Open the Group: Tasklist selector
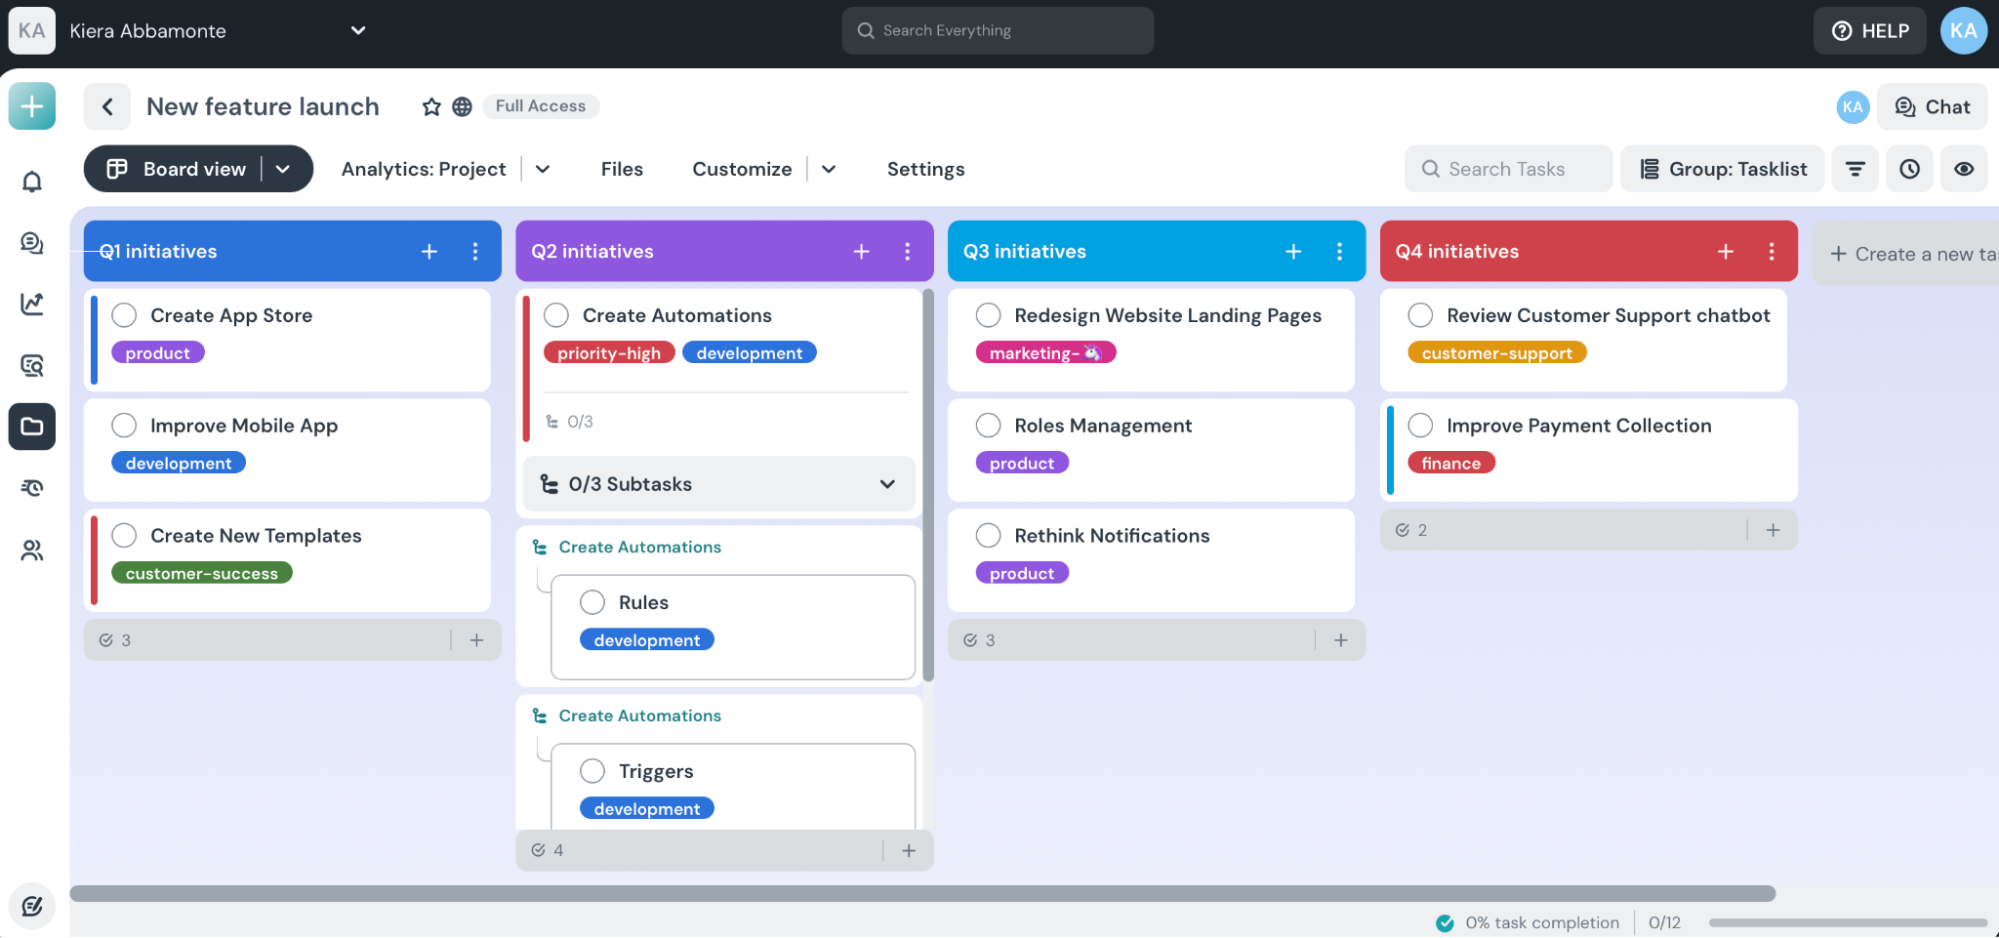The image size is (1999, 938). [1722, 169]
